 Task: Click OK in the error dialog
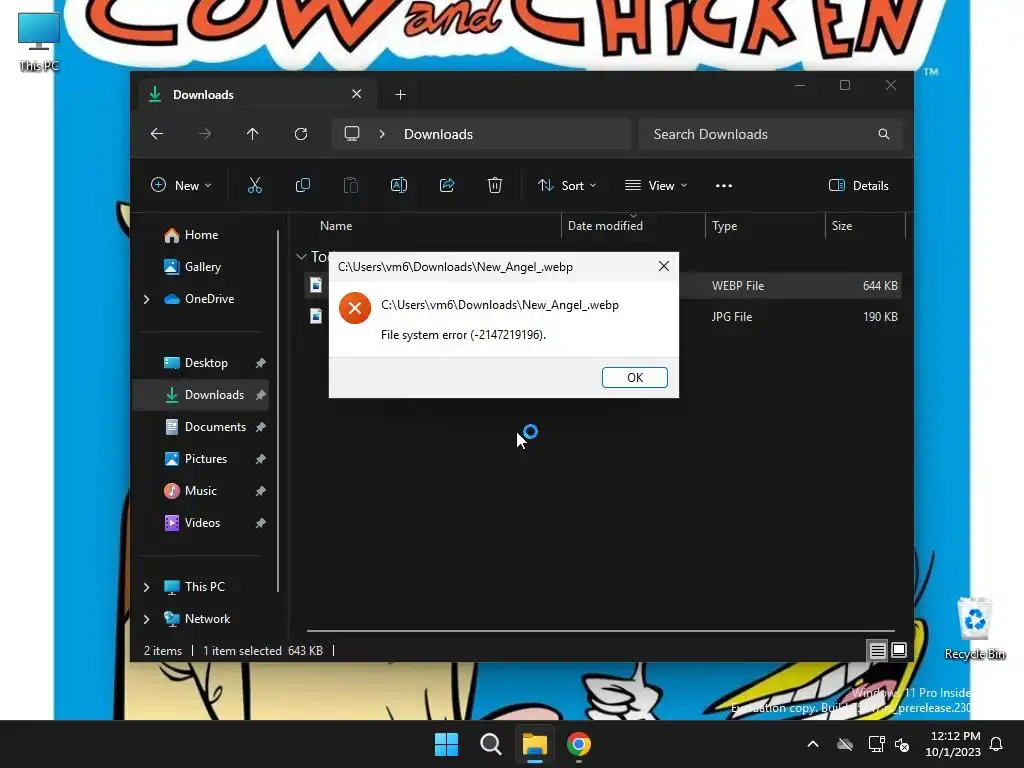pyautogui.click(x=634, y=377)
